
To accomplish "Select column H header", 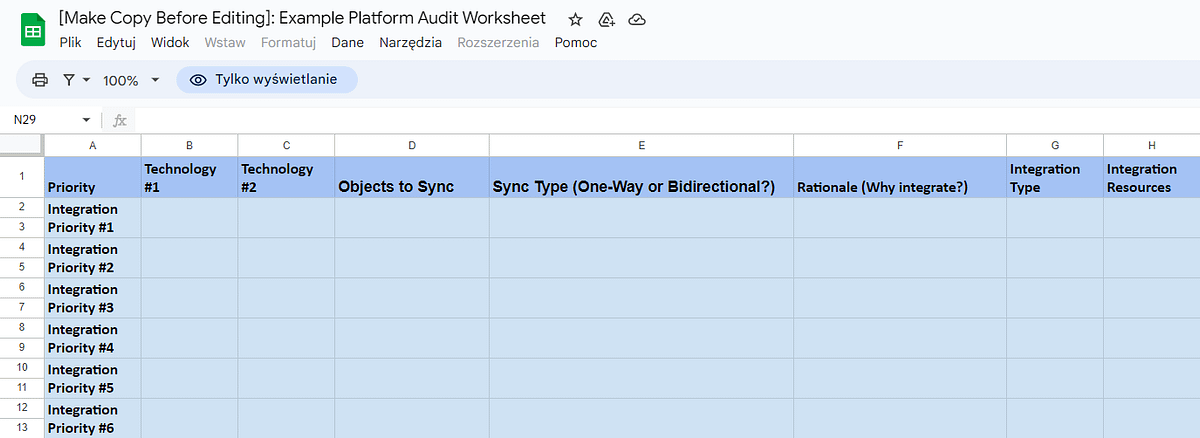I will point(1151,146).
